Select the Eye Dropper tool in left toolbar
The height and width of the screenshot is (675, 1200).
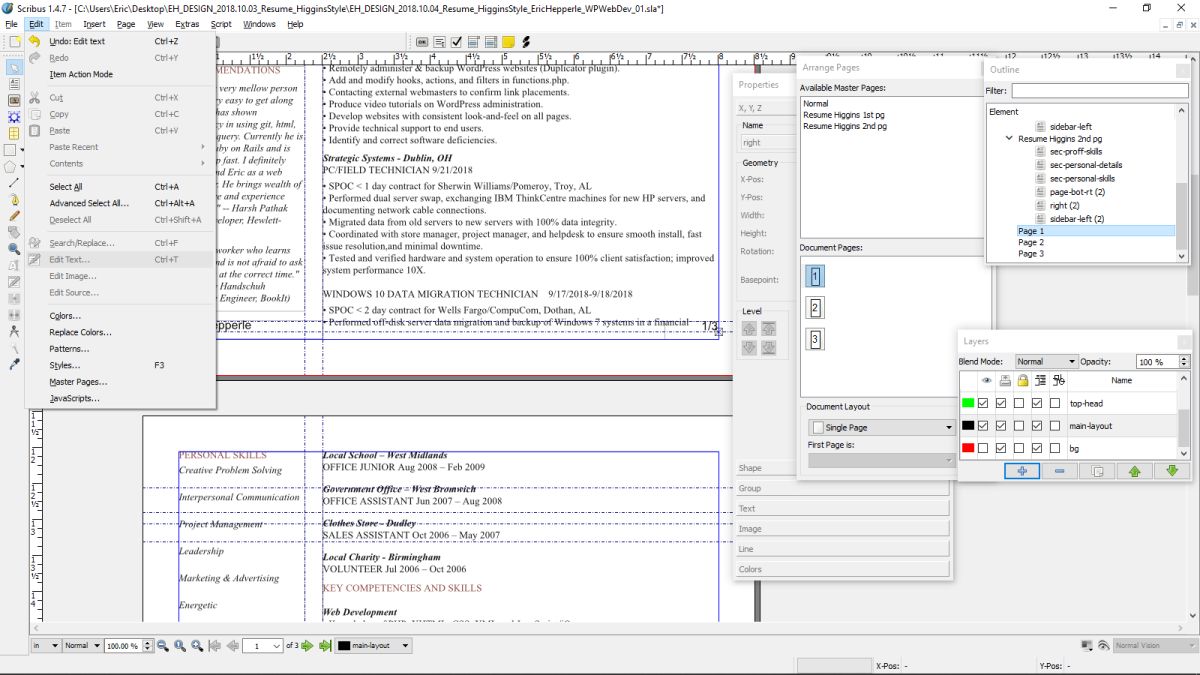14,365
